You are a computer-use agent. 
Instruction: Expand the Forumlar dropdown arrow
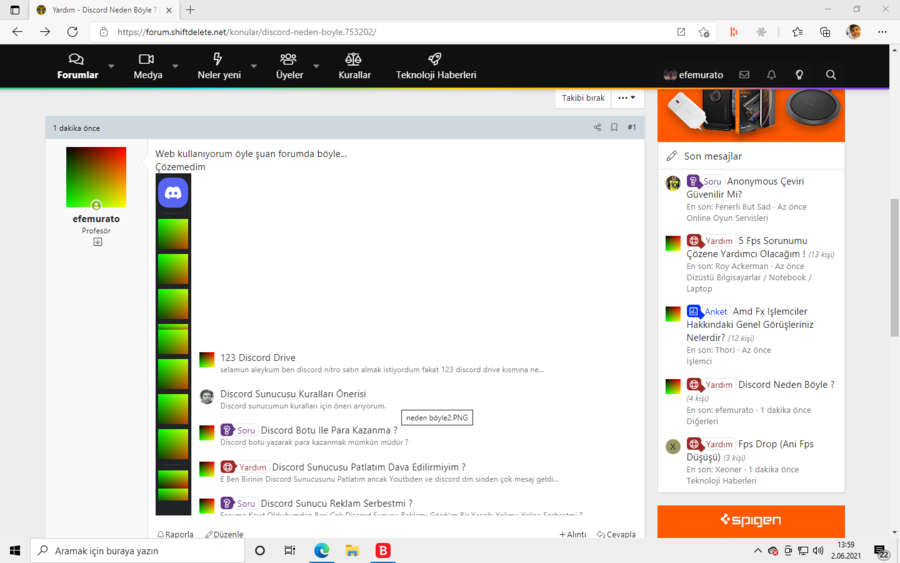pos(111,67)
